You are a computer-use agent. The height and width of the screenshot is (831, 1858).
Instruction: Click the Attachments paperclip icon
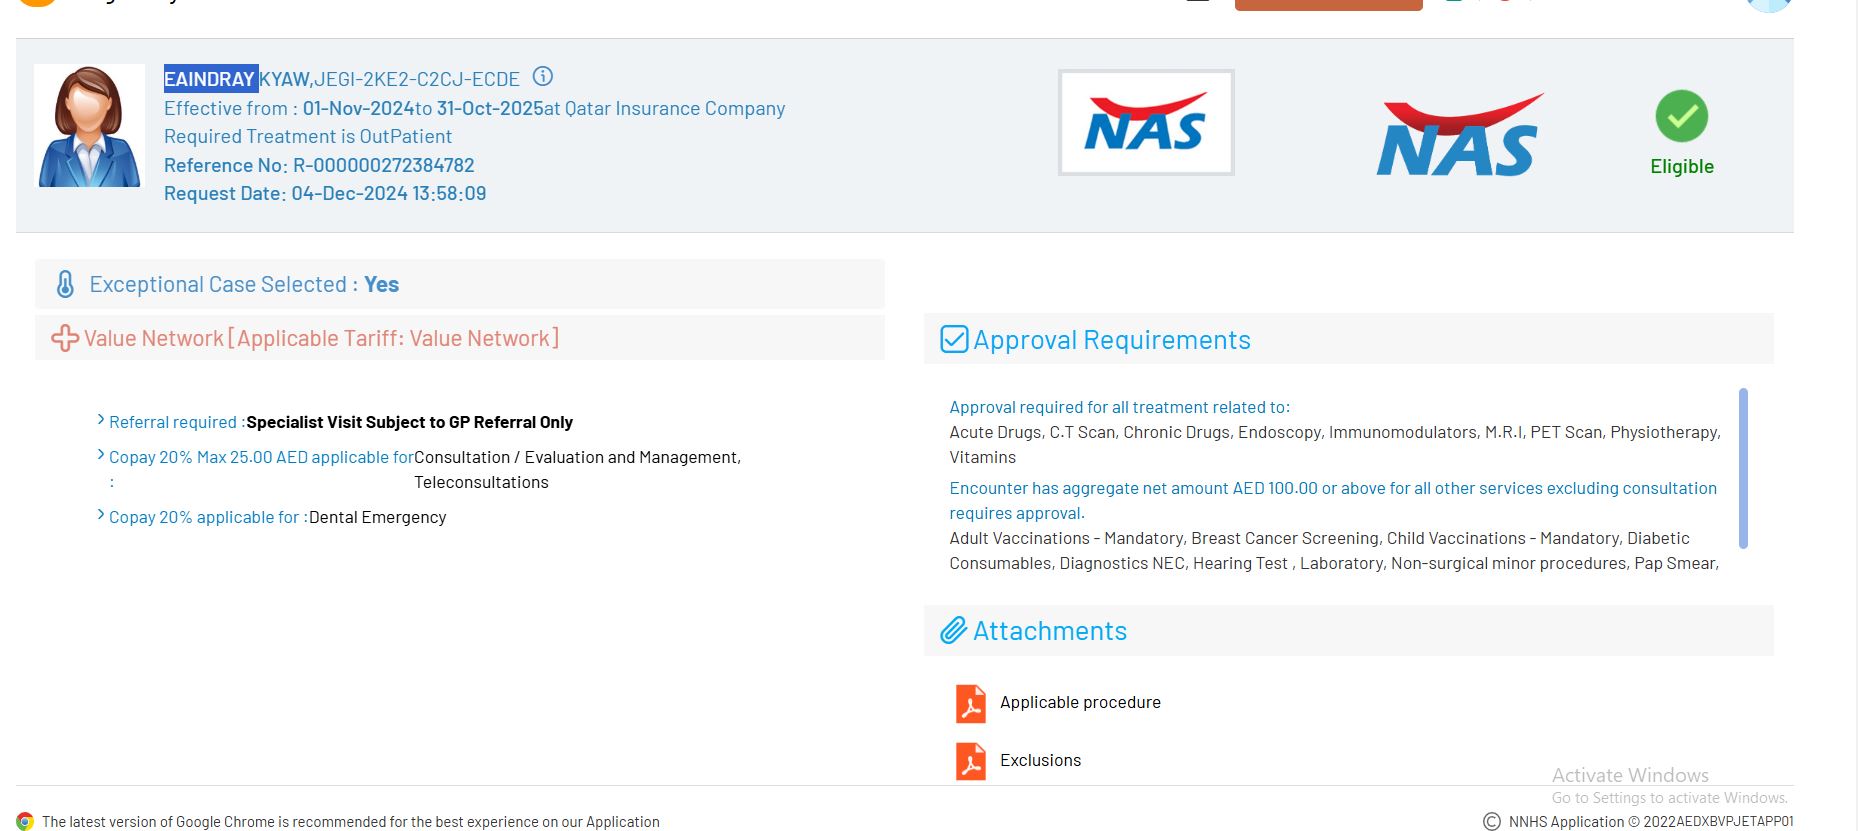pos(954,631)
